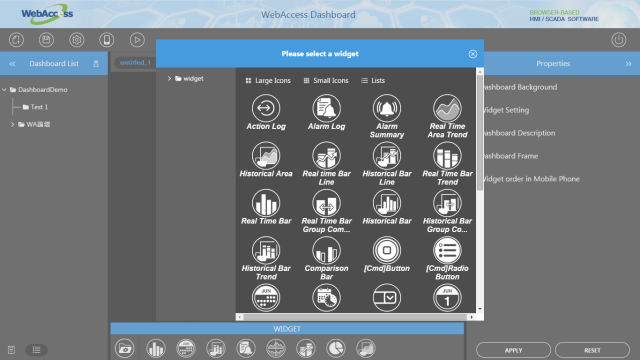This screenshot has width=640, height=360.
Task: Open widget folder icon in bottom bar
Action: click(x=124, y=349)
